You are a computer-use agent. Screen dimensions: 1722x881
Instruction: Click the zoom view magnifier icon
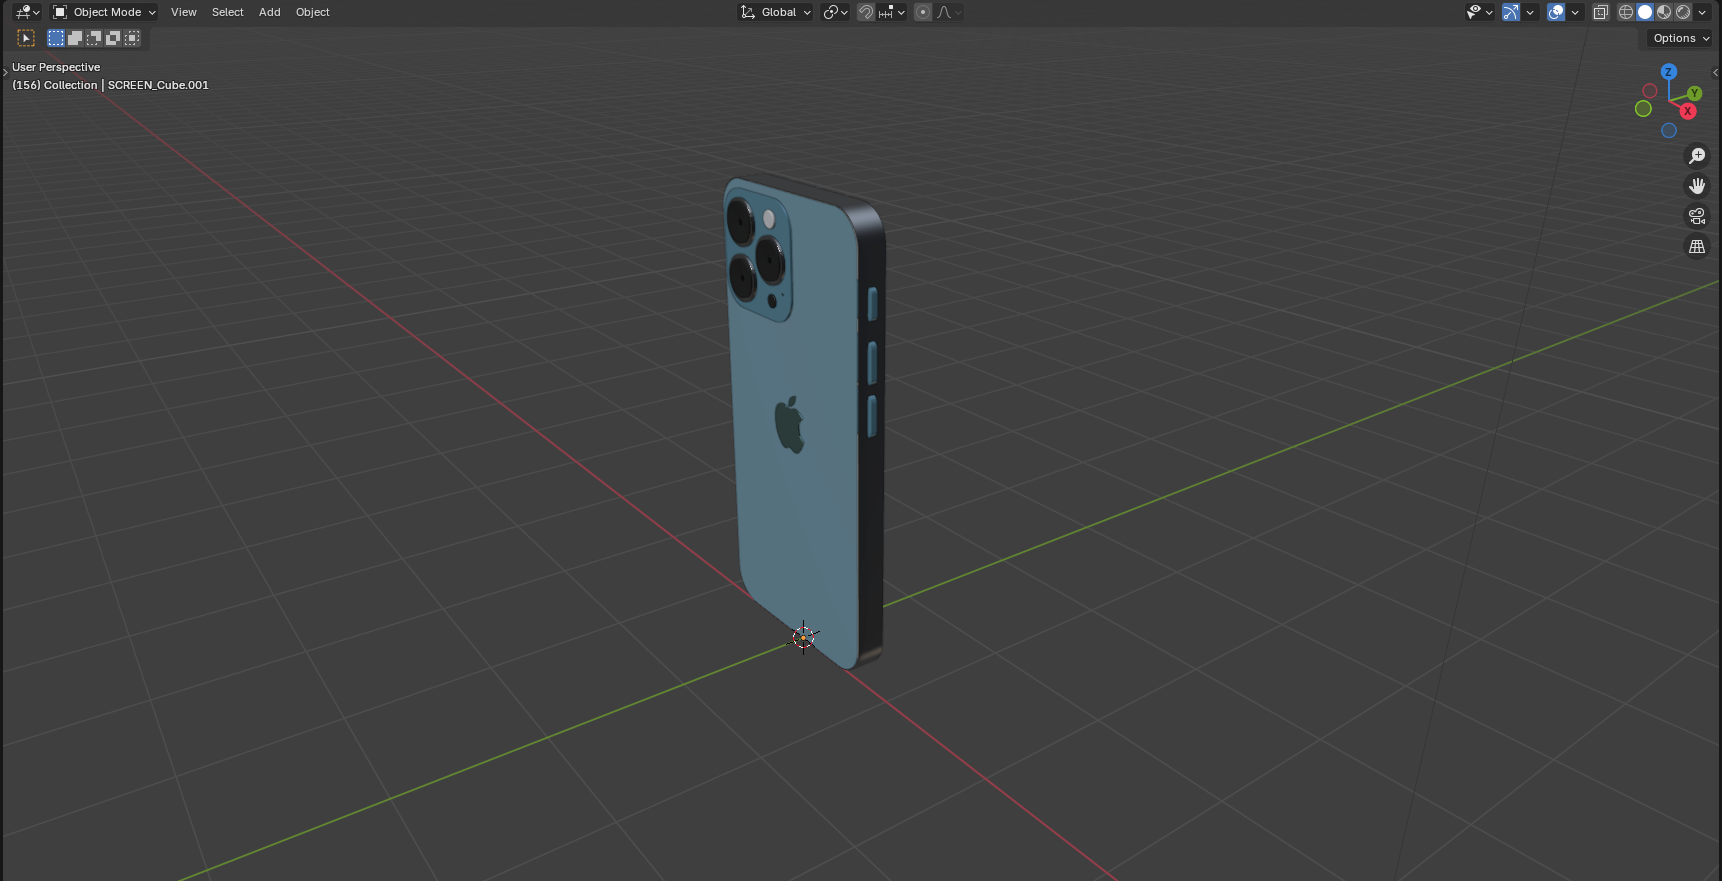click(1697, 156)
